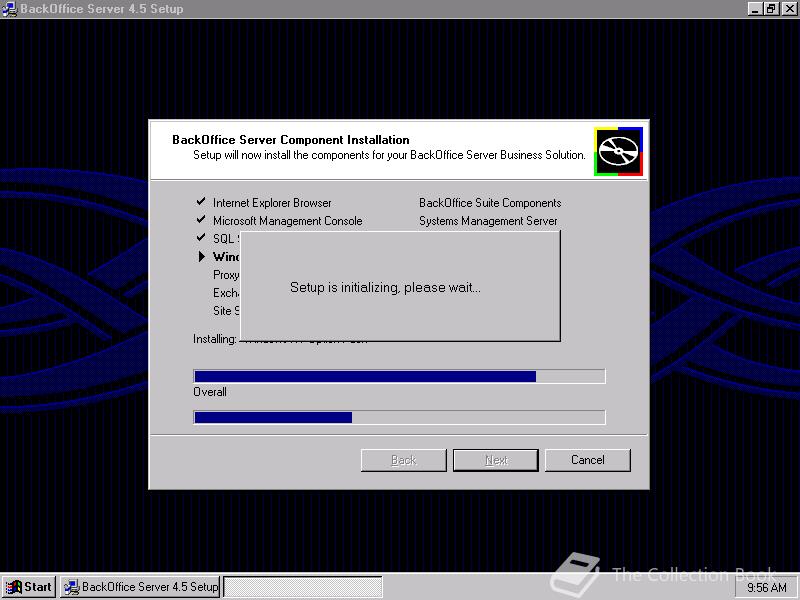Viewport: 800px width, 600px height.
Task: Minimize the BackOffice Server Setup window
Action: click(756, 9)
